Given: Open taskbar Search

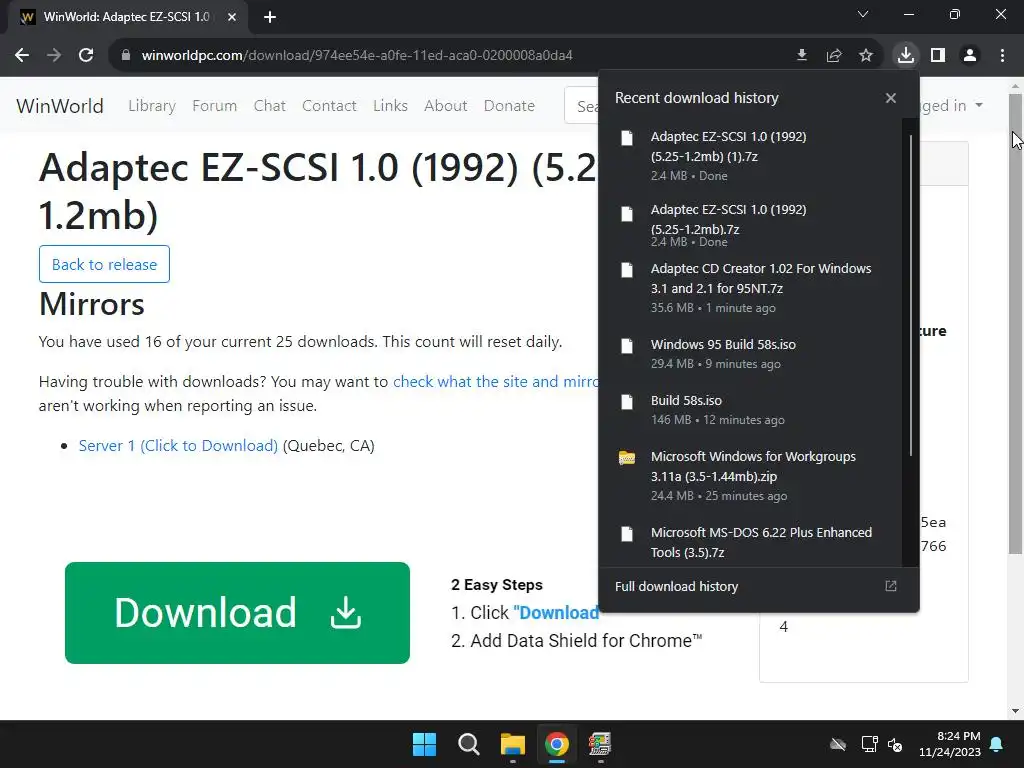Looking at the screenshot, I should 468,744.
